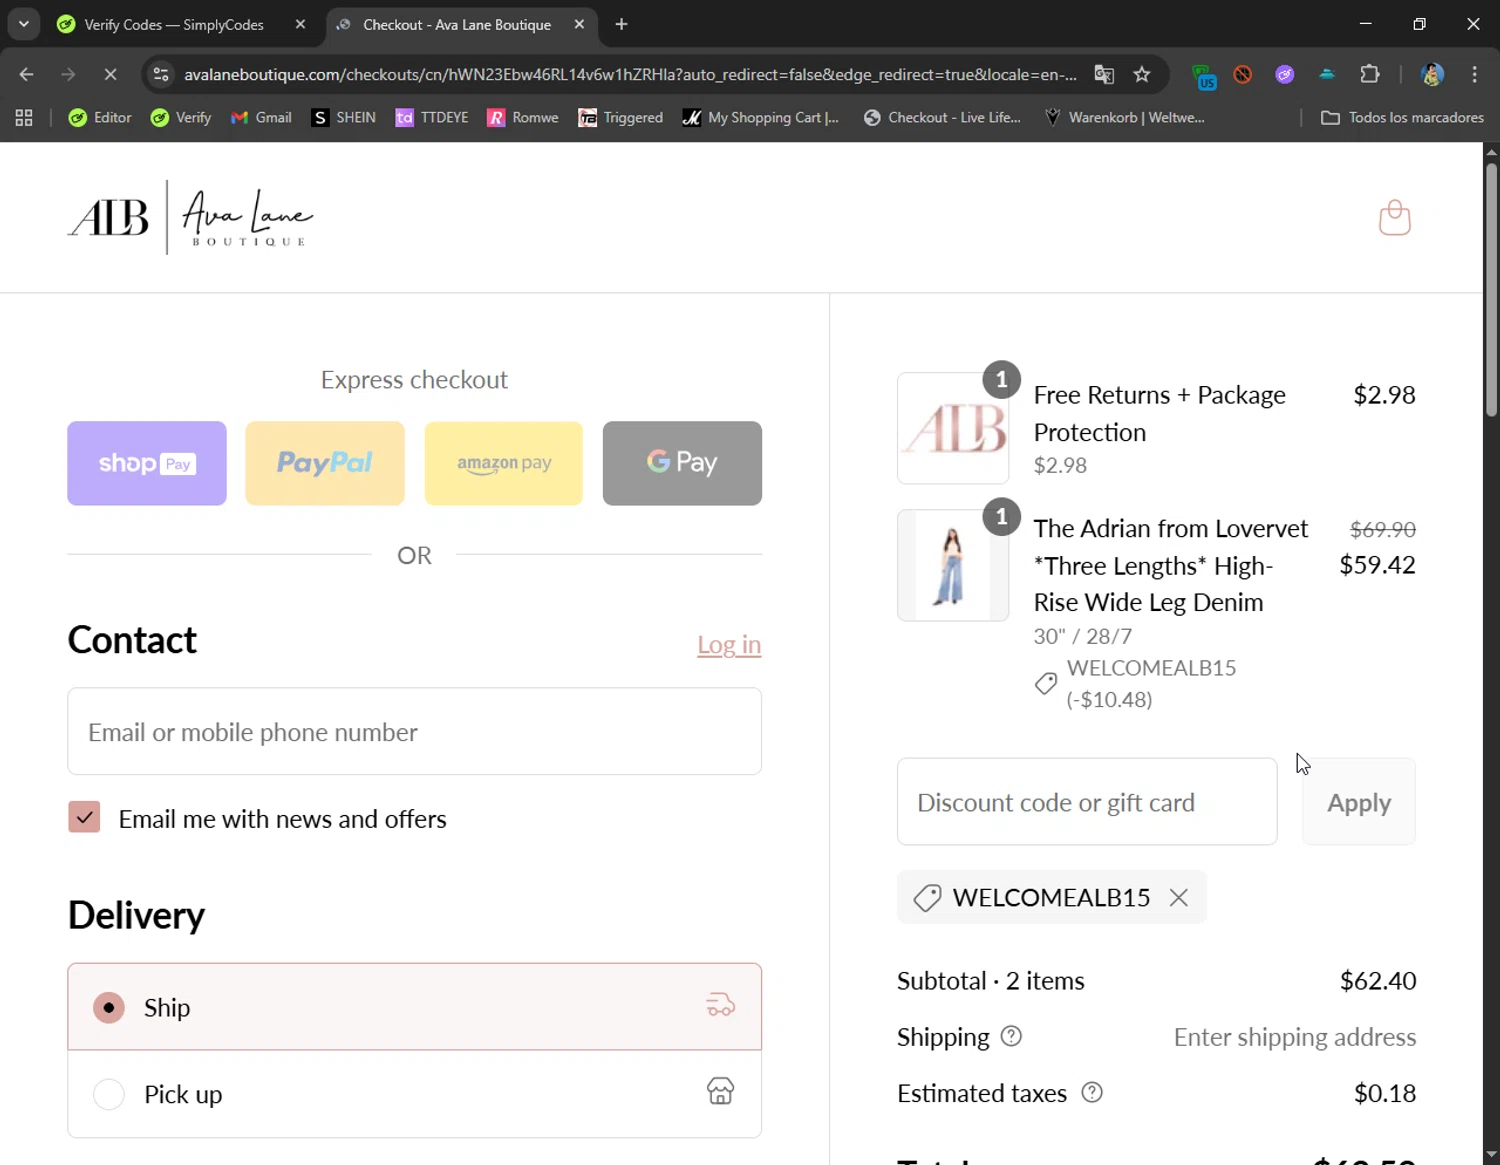Viewport: 1500px width, 1165px height.
Task: Check out using Google Pay
Action: [x=682, y=463]
